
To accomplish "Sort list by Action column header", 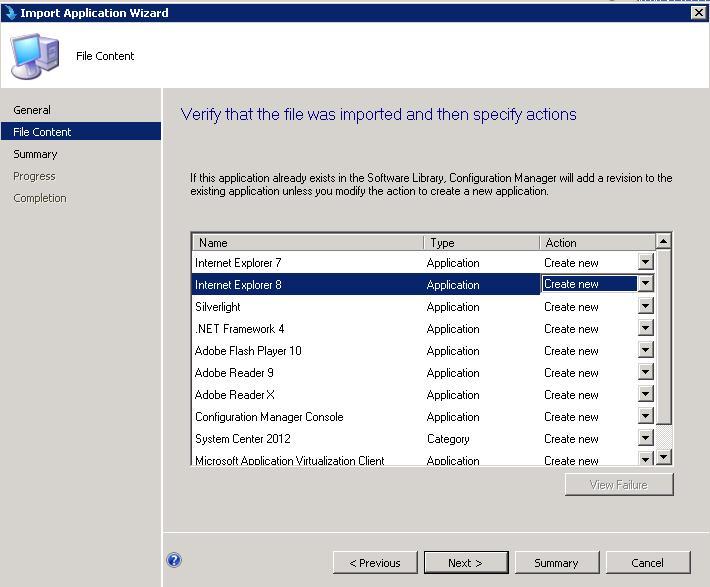I will (597, 243).
